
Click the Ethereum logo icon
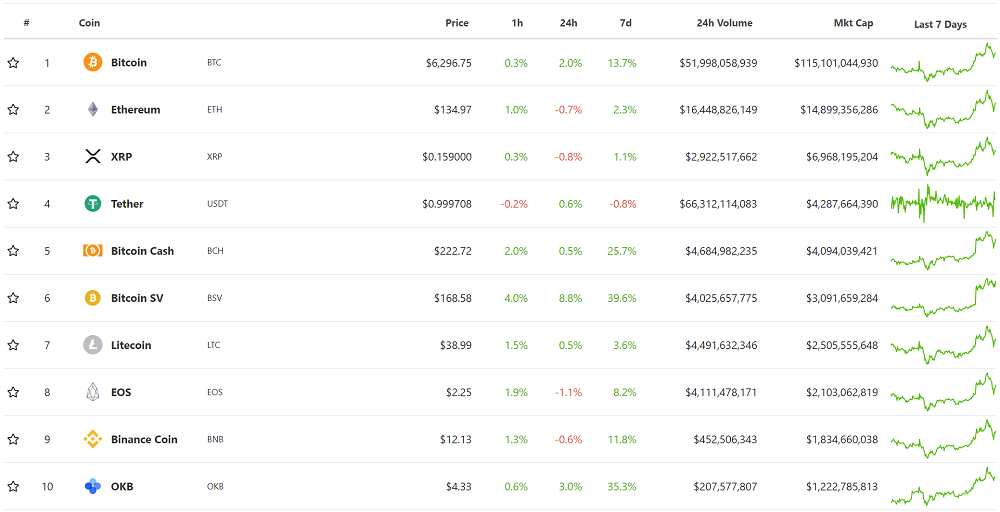[92, 110]
